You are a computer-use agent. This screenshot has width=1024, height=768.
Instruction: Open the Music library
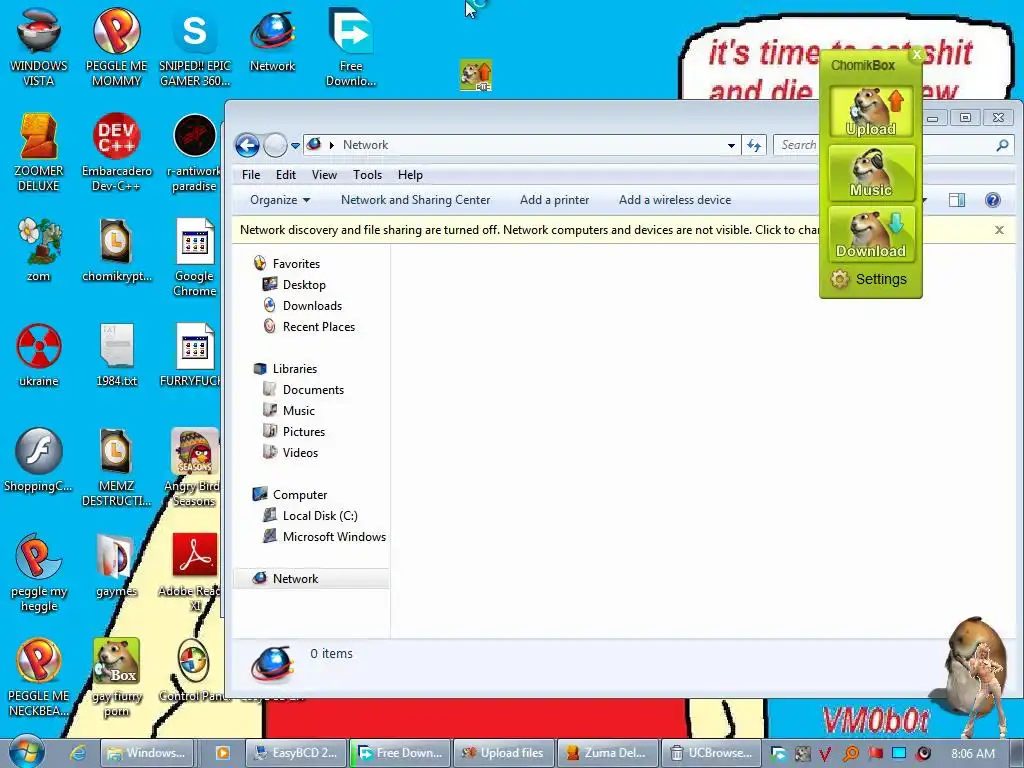coord(298,411)
